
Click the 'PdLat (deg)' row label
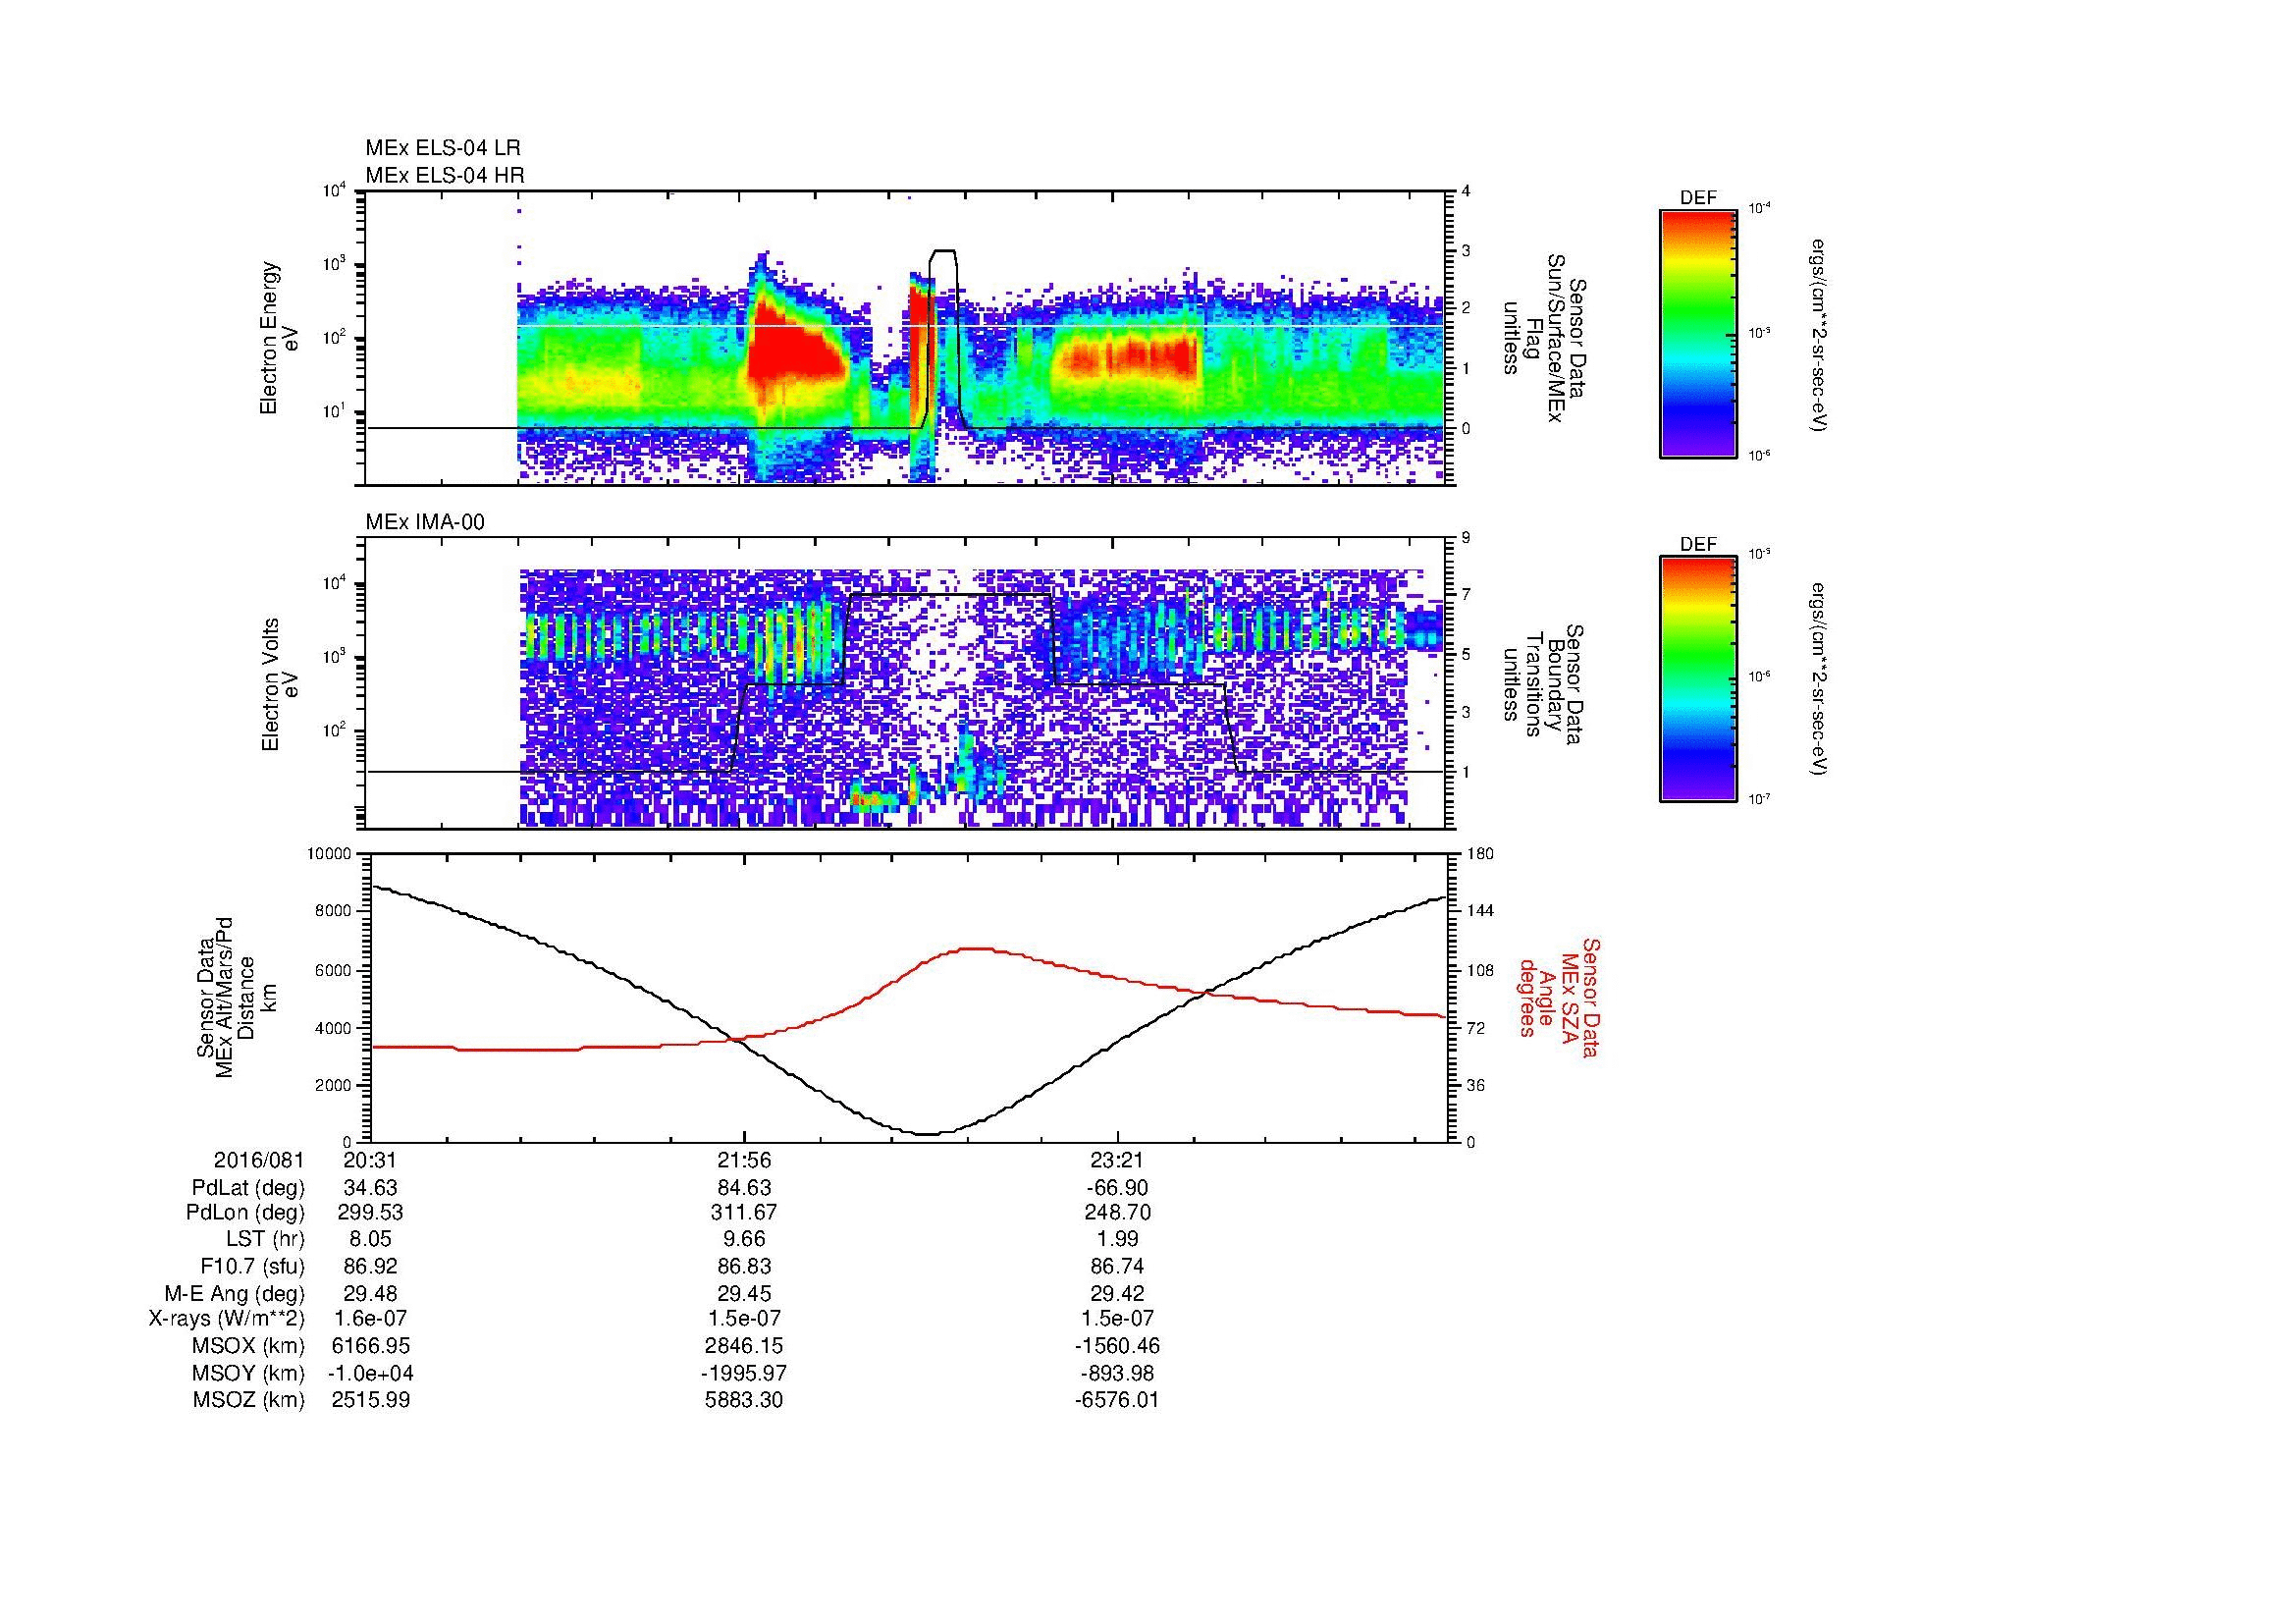248,1187
